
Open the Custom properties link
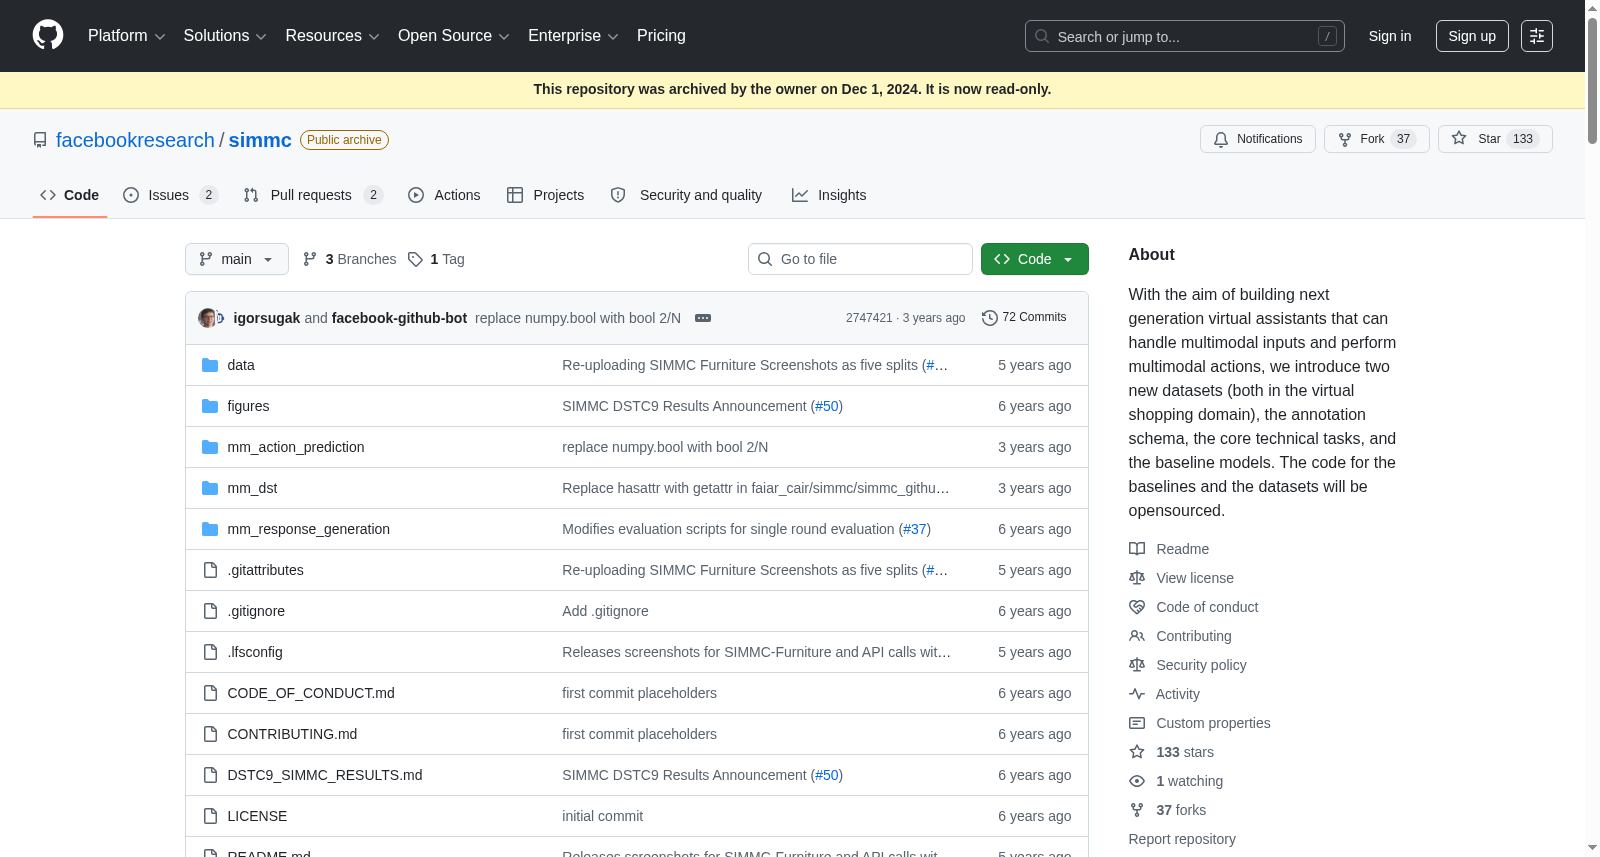pos(1213,723)
